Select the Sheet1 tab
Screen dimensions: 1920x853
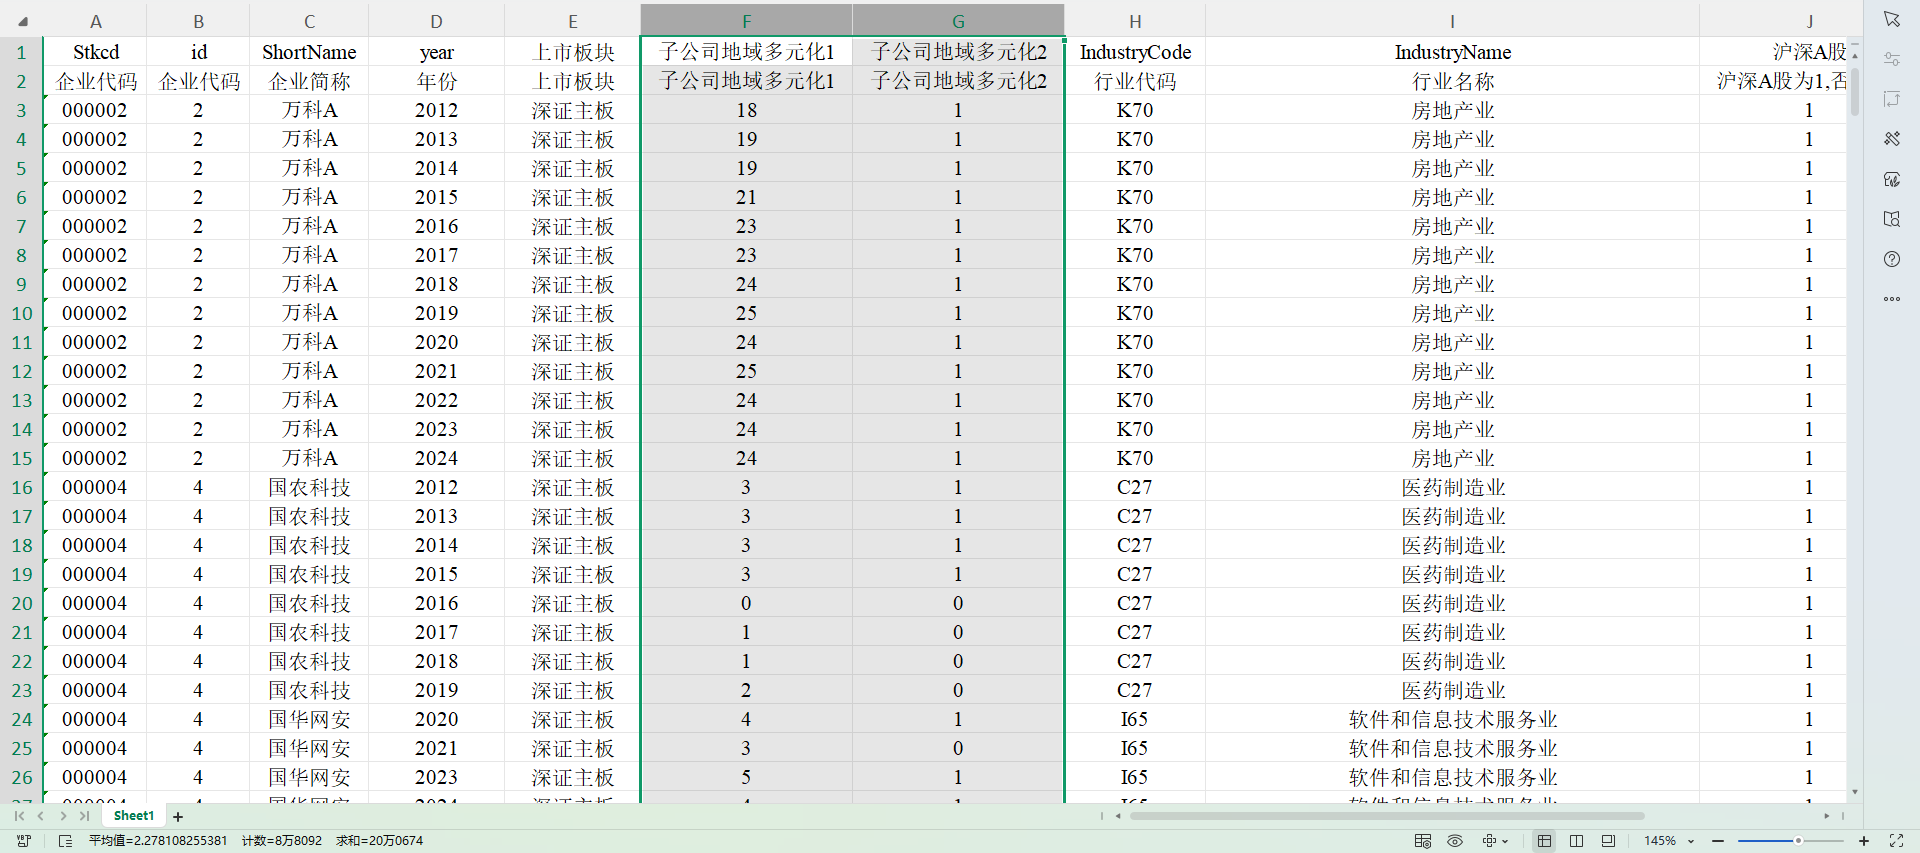(134, 816)
